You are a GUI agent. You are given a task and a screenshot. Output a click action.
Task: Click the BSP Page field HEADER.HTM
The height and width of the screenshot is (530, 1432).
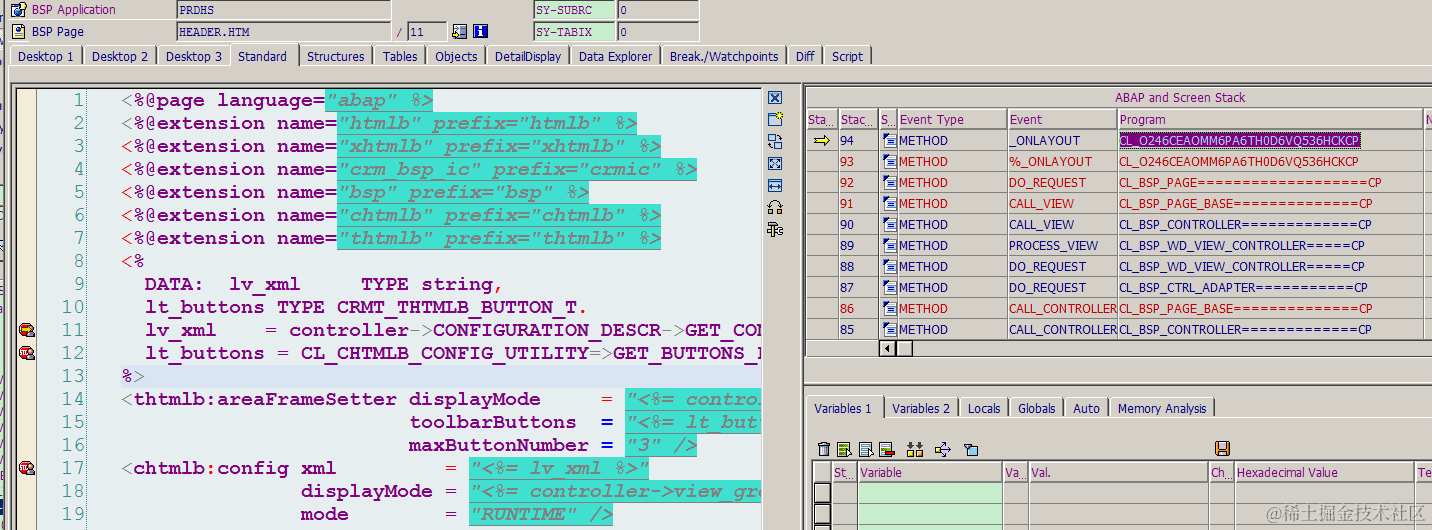284,32
